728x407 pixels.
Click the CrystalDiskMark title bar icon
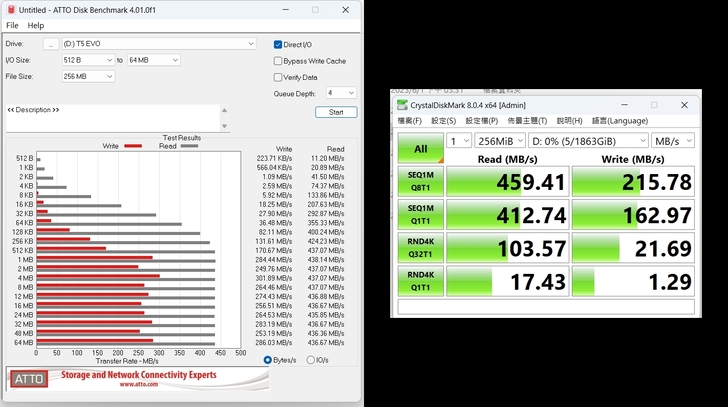pos(403,104)
